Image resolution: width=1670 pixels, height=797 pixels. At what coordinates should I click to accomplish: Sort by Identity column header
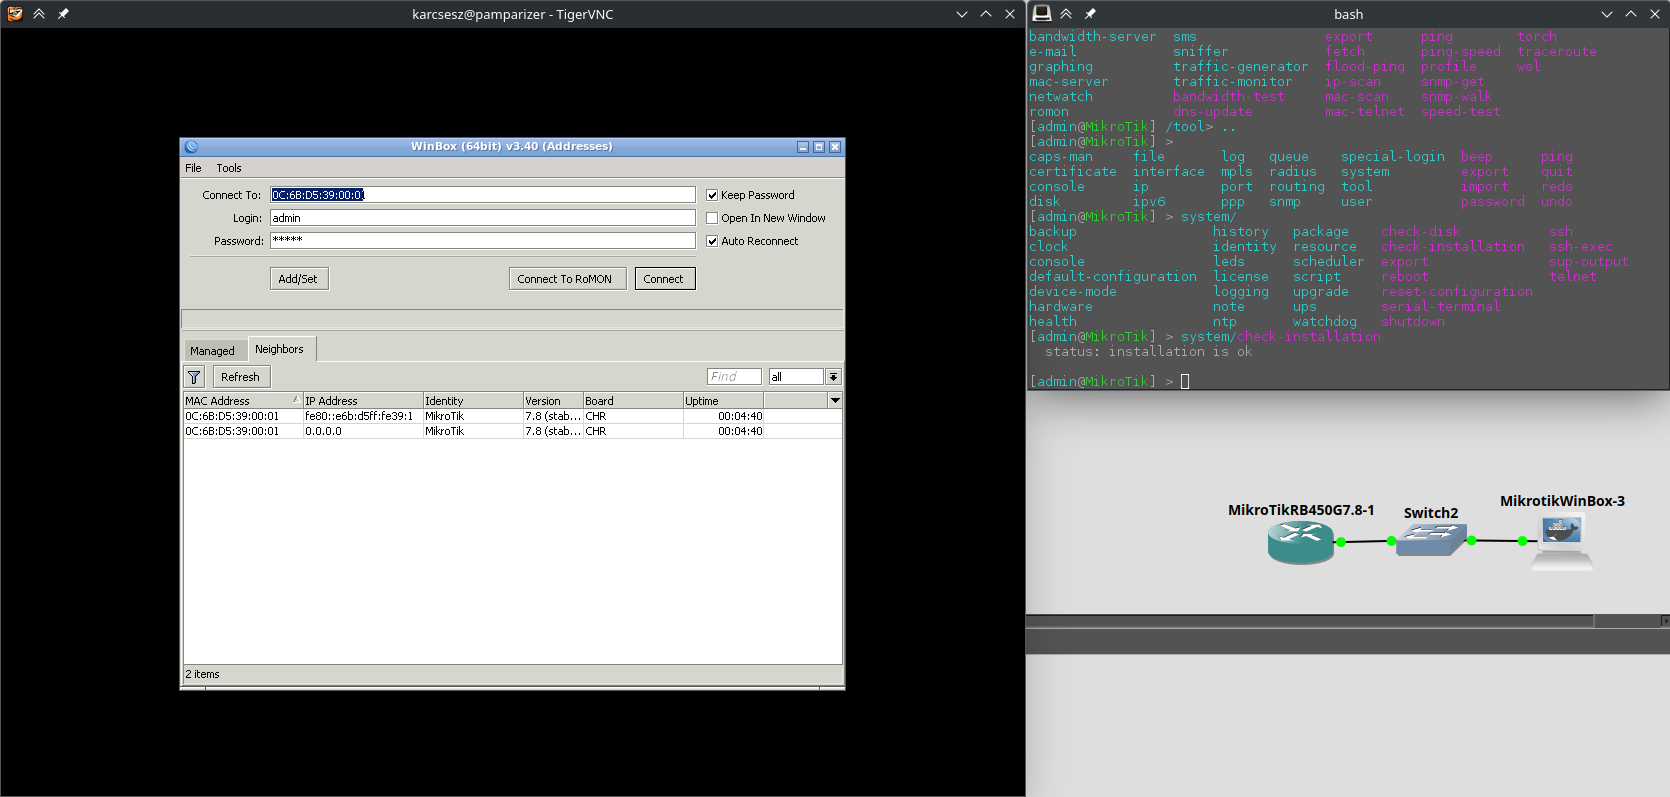(x=472, y=400)
